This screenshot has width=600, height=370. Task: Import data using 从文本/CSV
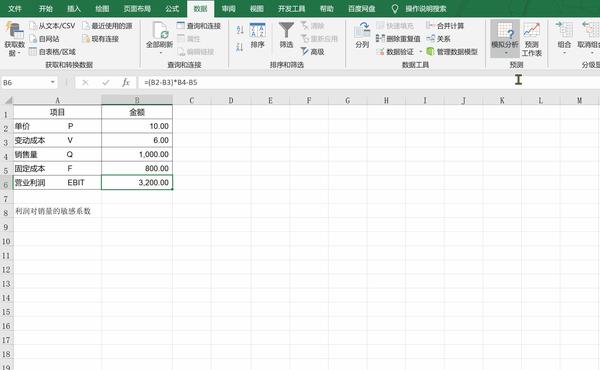52,26
